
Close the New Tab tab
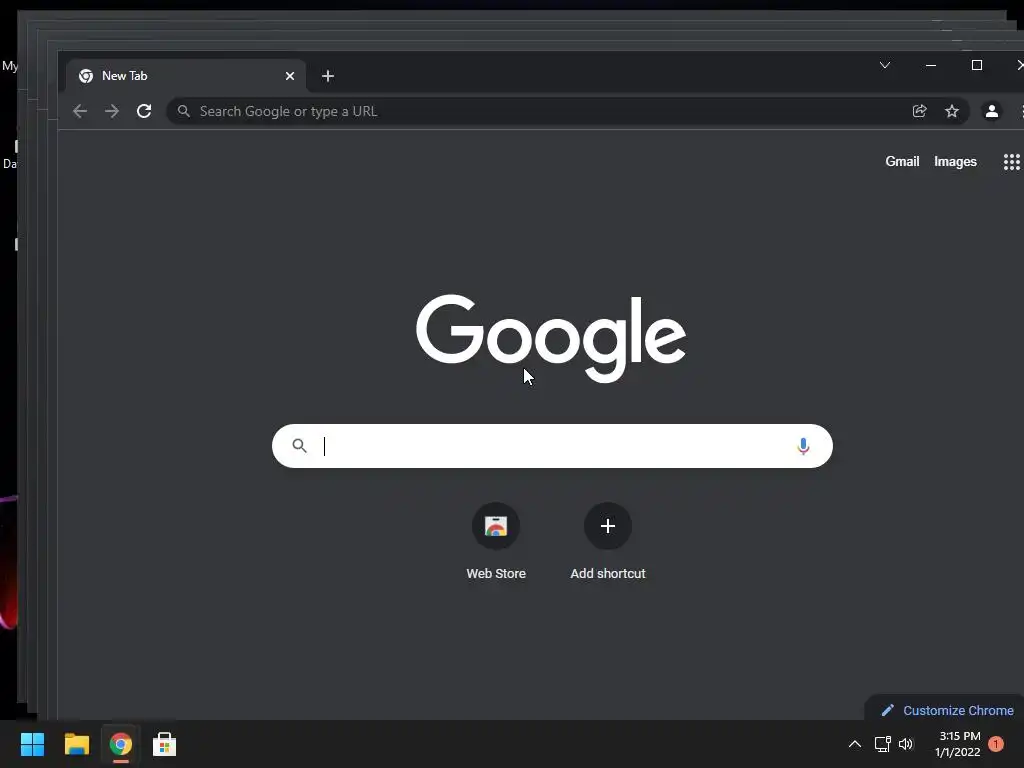290,76
